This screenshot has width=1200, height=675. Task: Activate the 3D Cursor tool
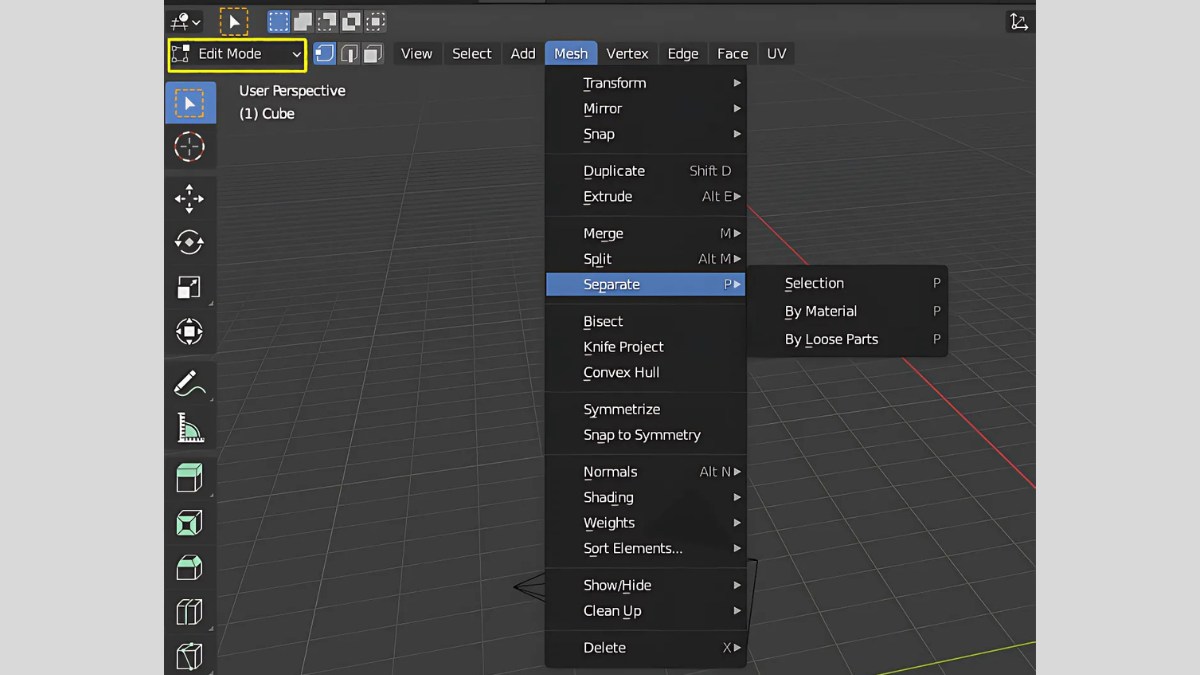(x=190, y=147)
